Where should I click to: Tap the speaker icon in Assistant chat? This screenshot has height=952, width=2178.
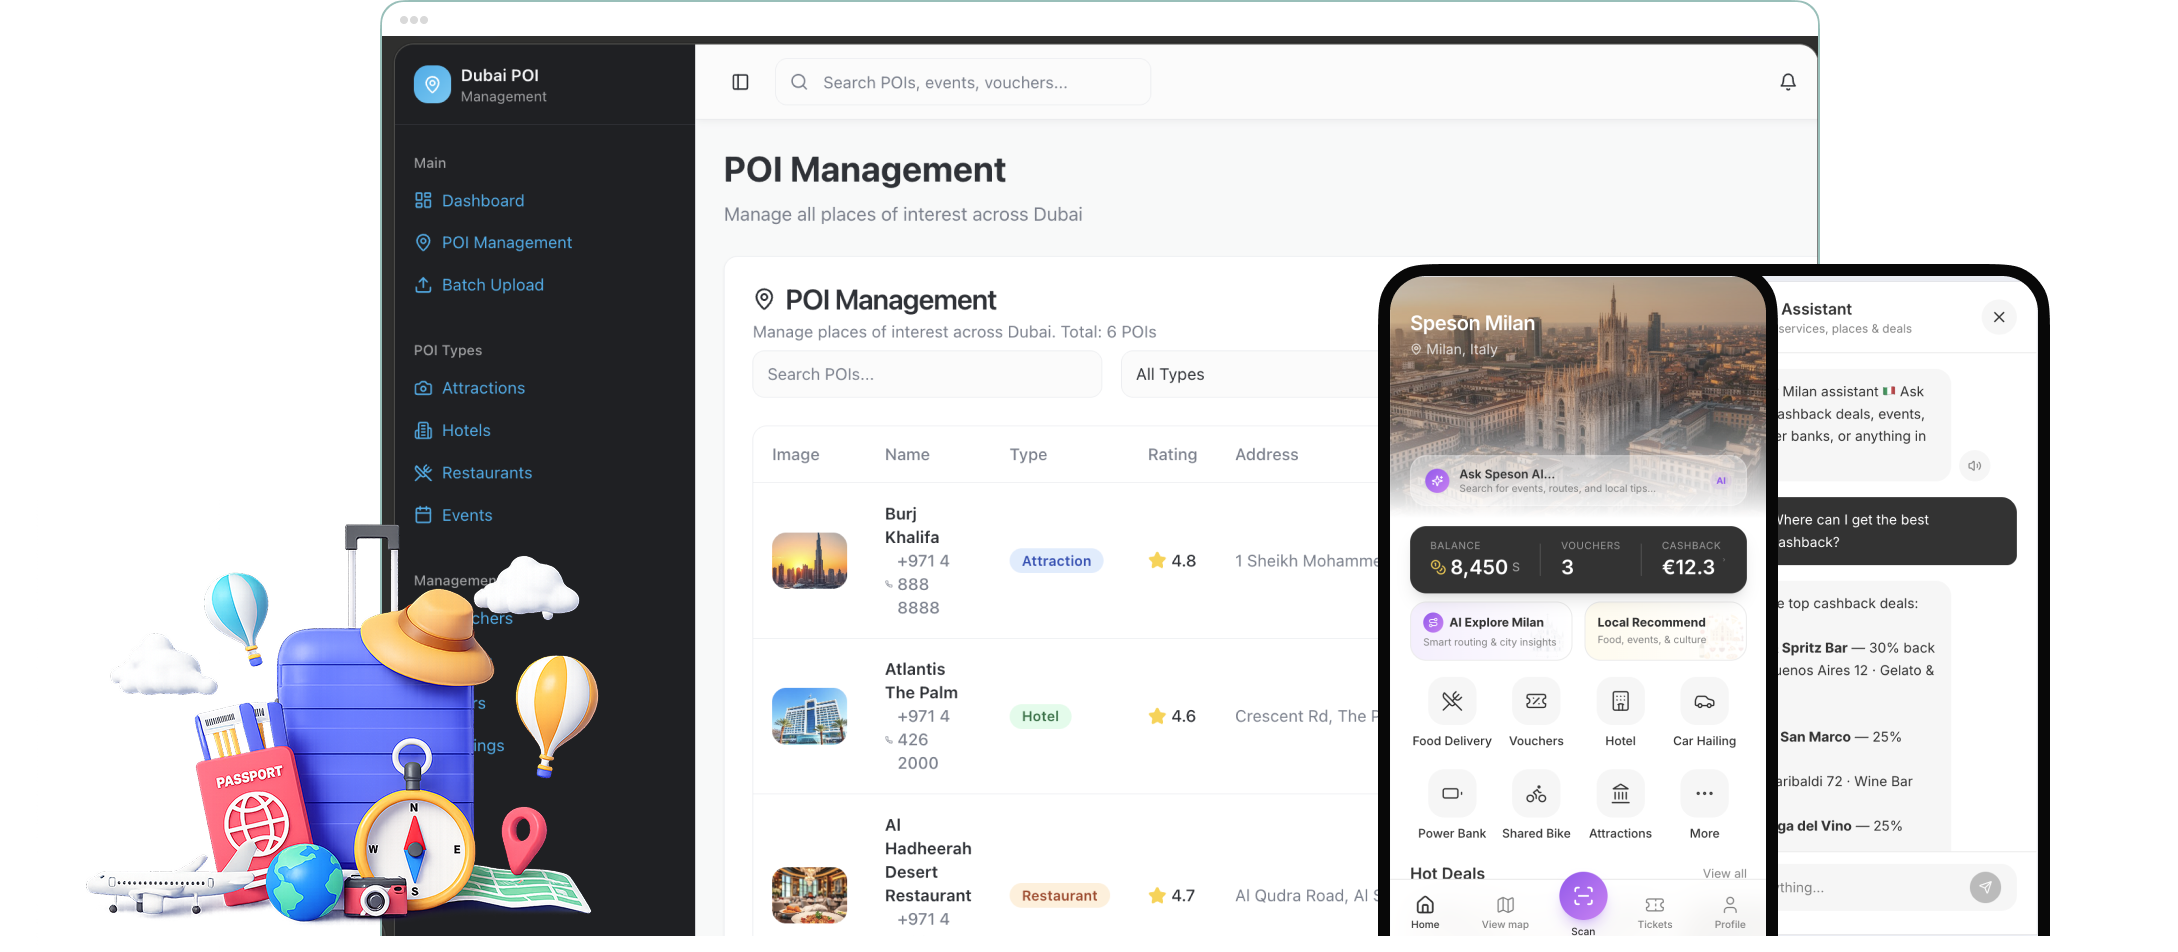pos(1974,466)
